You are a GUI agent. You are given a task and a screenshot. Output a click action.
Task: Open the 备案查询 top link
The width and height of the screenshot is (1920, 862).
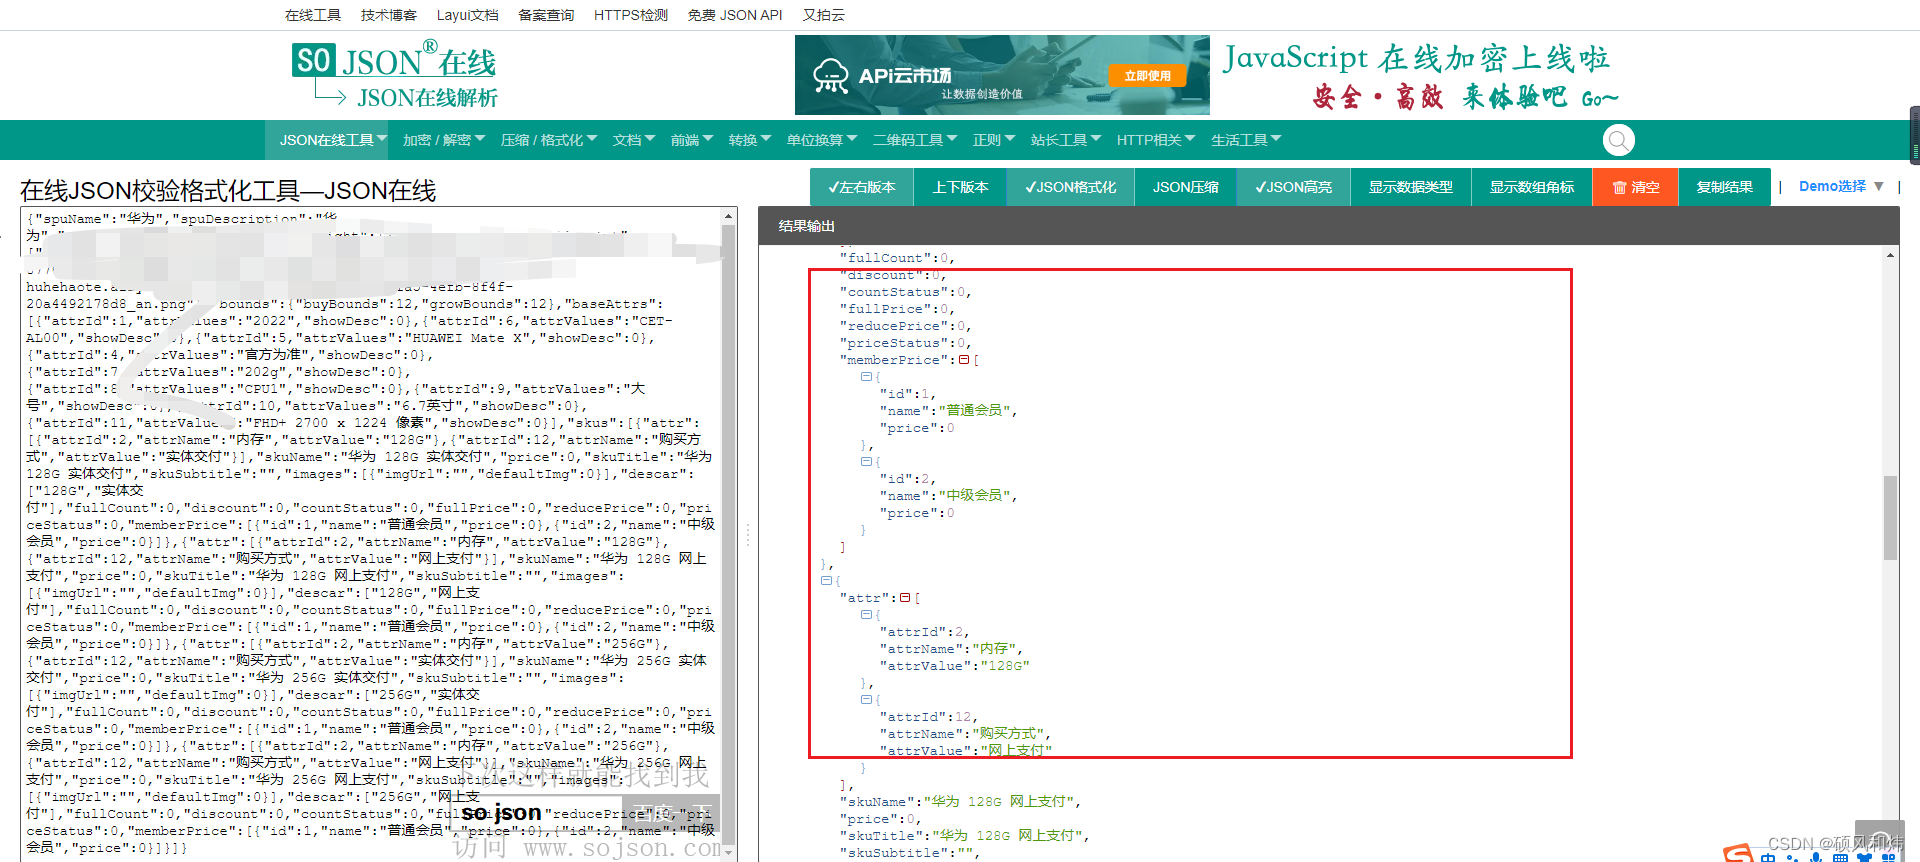(x=546, y=15)
